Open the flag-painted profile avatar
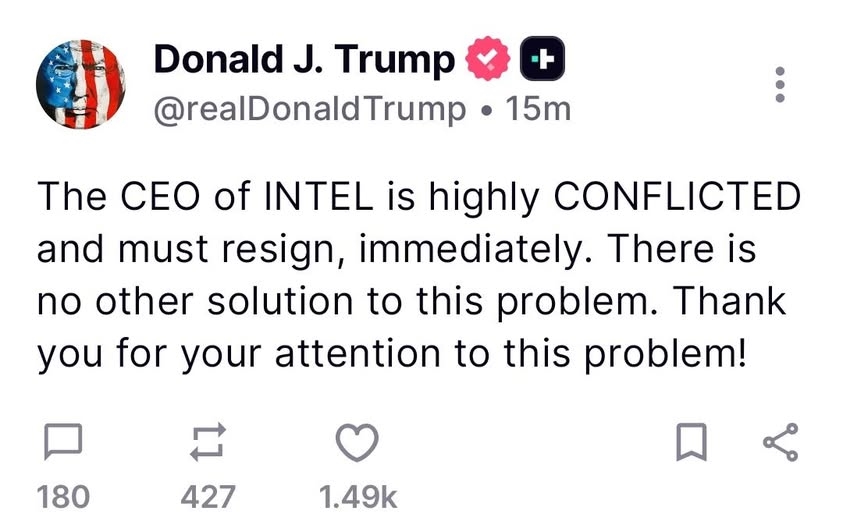This screenshot has height=532, width=843. 81,84
